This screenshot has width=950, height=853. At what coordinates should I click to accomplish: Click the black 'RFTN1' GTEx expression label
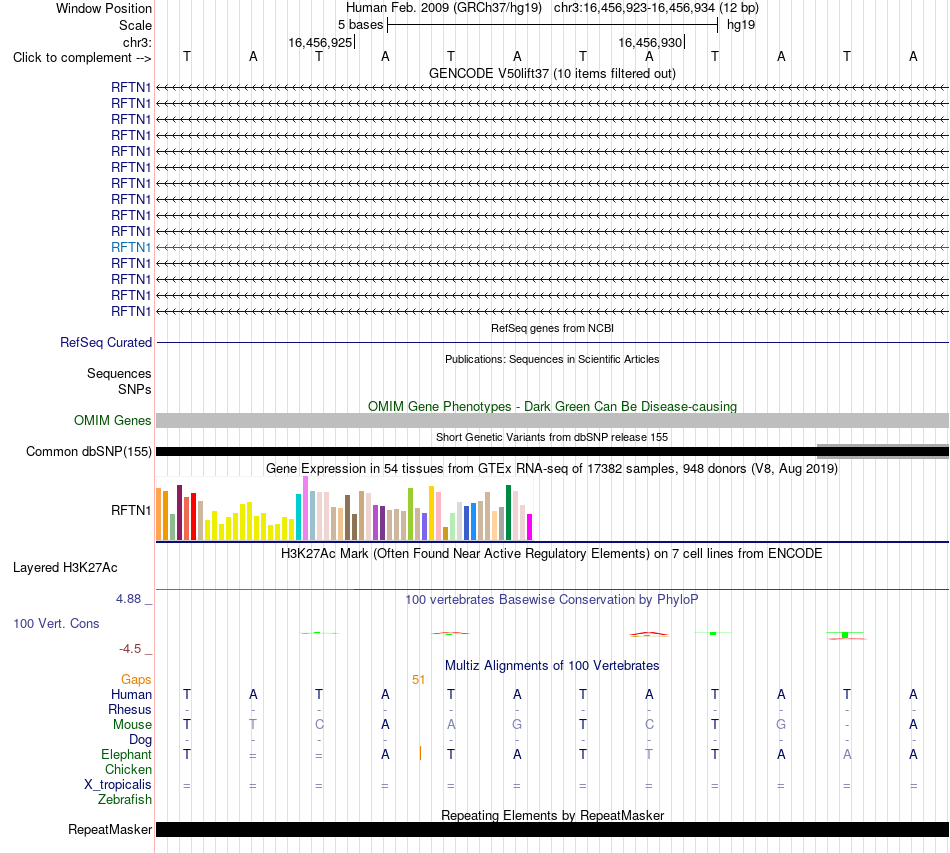(131, 511)
